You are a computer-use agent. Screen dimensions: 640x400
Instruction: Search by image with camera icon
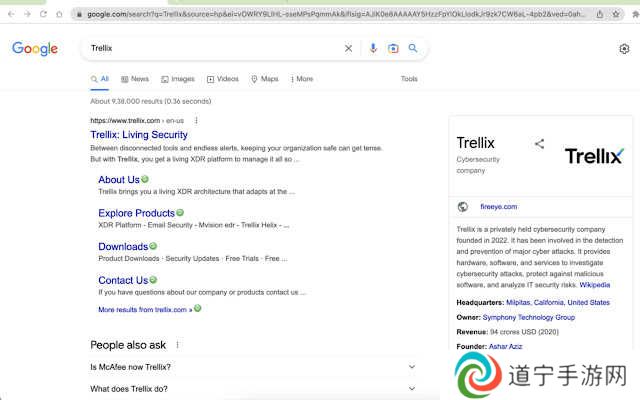click(393, 48)
